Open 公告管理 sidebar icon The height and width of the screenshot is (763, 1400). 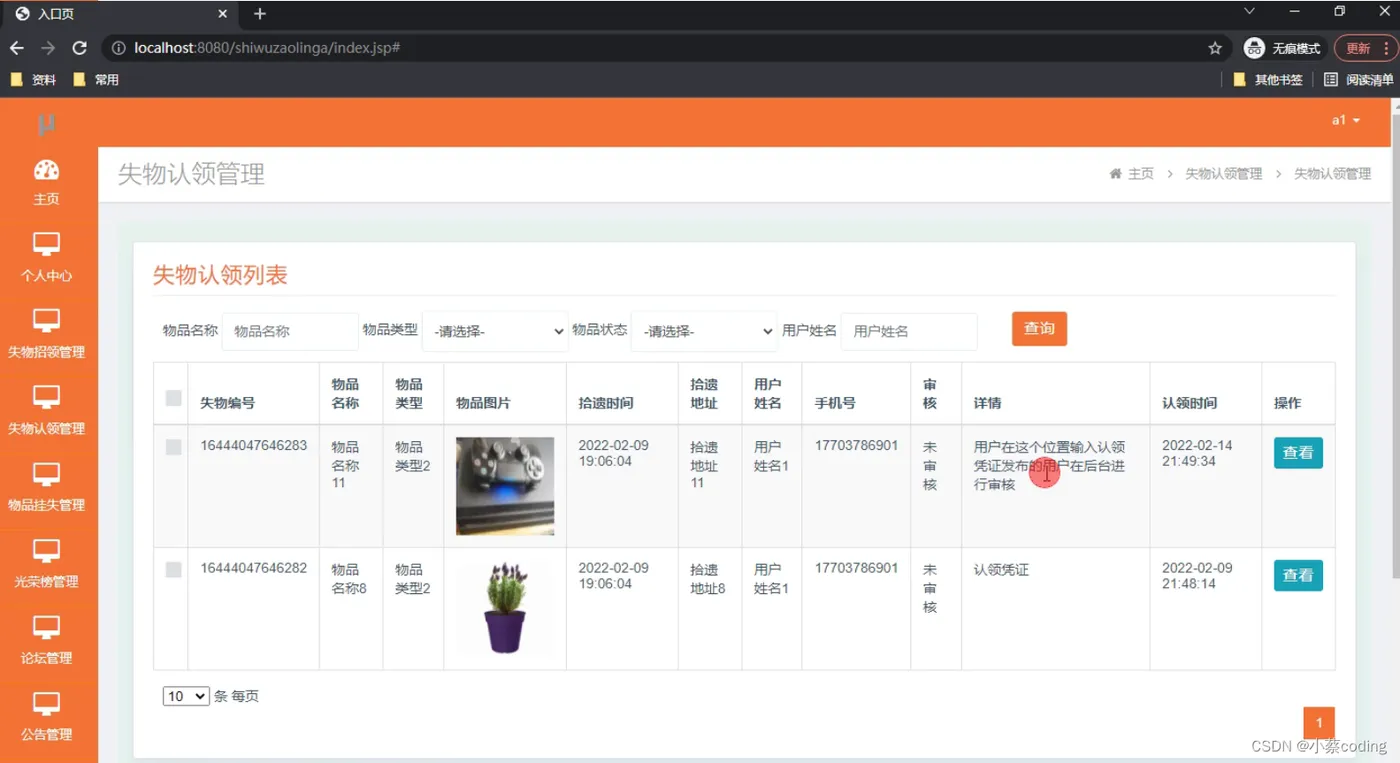47,704
